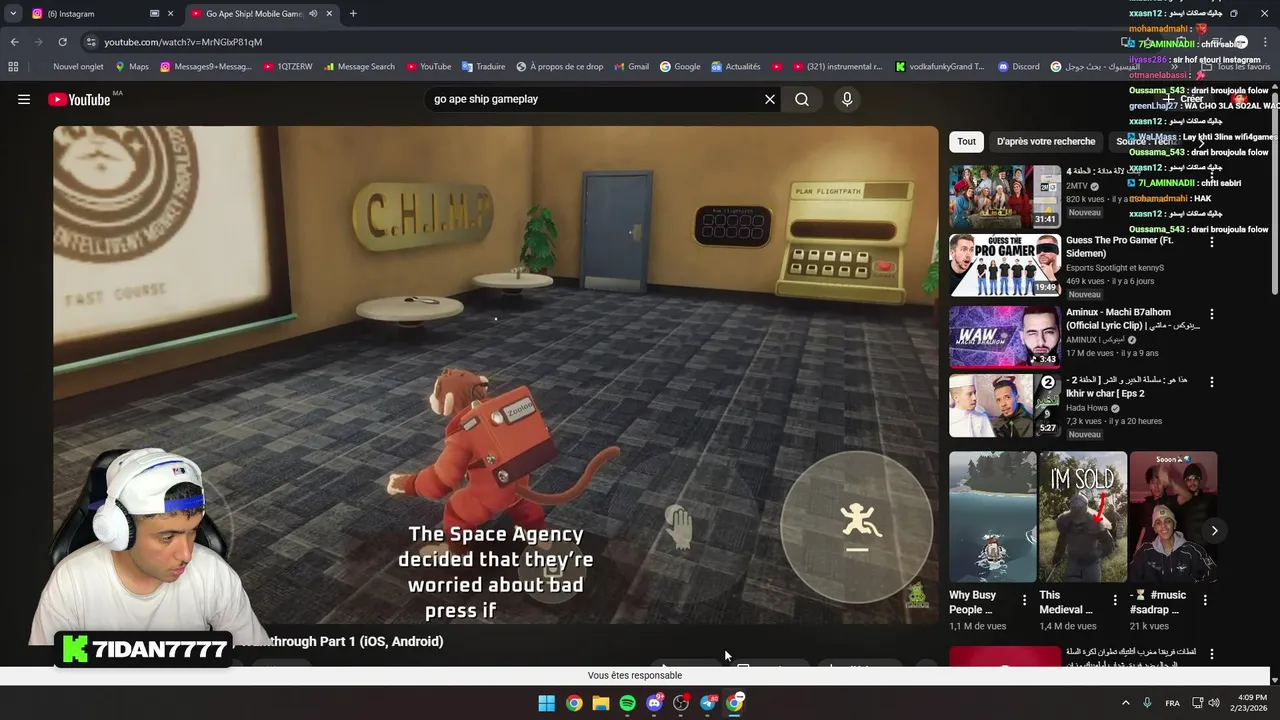Open the YouTube bookmark
Image resolution: width=1280 pixels, height=720 pixels.
(x=429, y=67)
